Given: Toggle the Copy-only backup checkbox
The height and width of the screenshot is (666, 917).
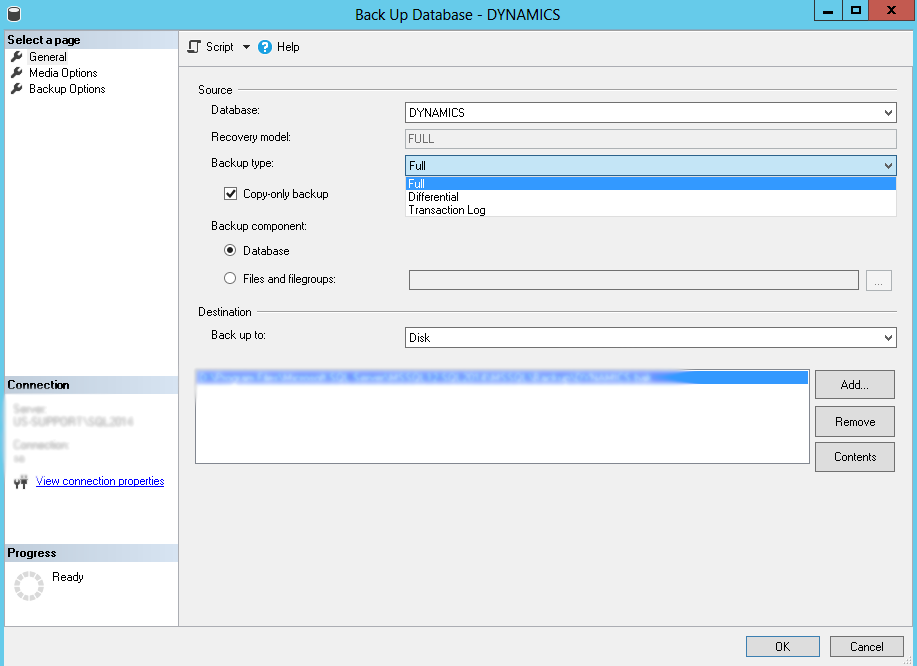Looking at the screenshot, I should 230,194.
